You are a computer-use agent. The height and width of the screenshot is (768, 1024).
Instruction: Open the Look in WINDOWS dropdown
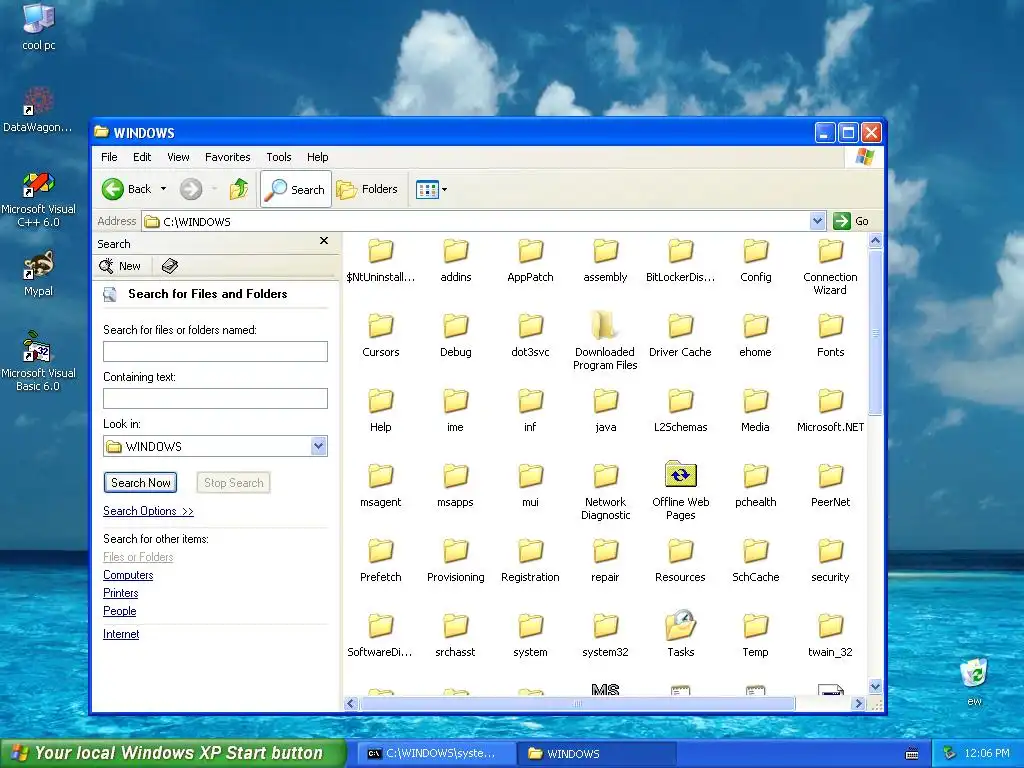click(318, 447)
